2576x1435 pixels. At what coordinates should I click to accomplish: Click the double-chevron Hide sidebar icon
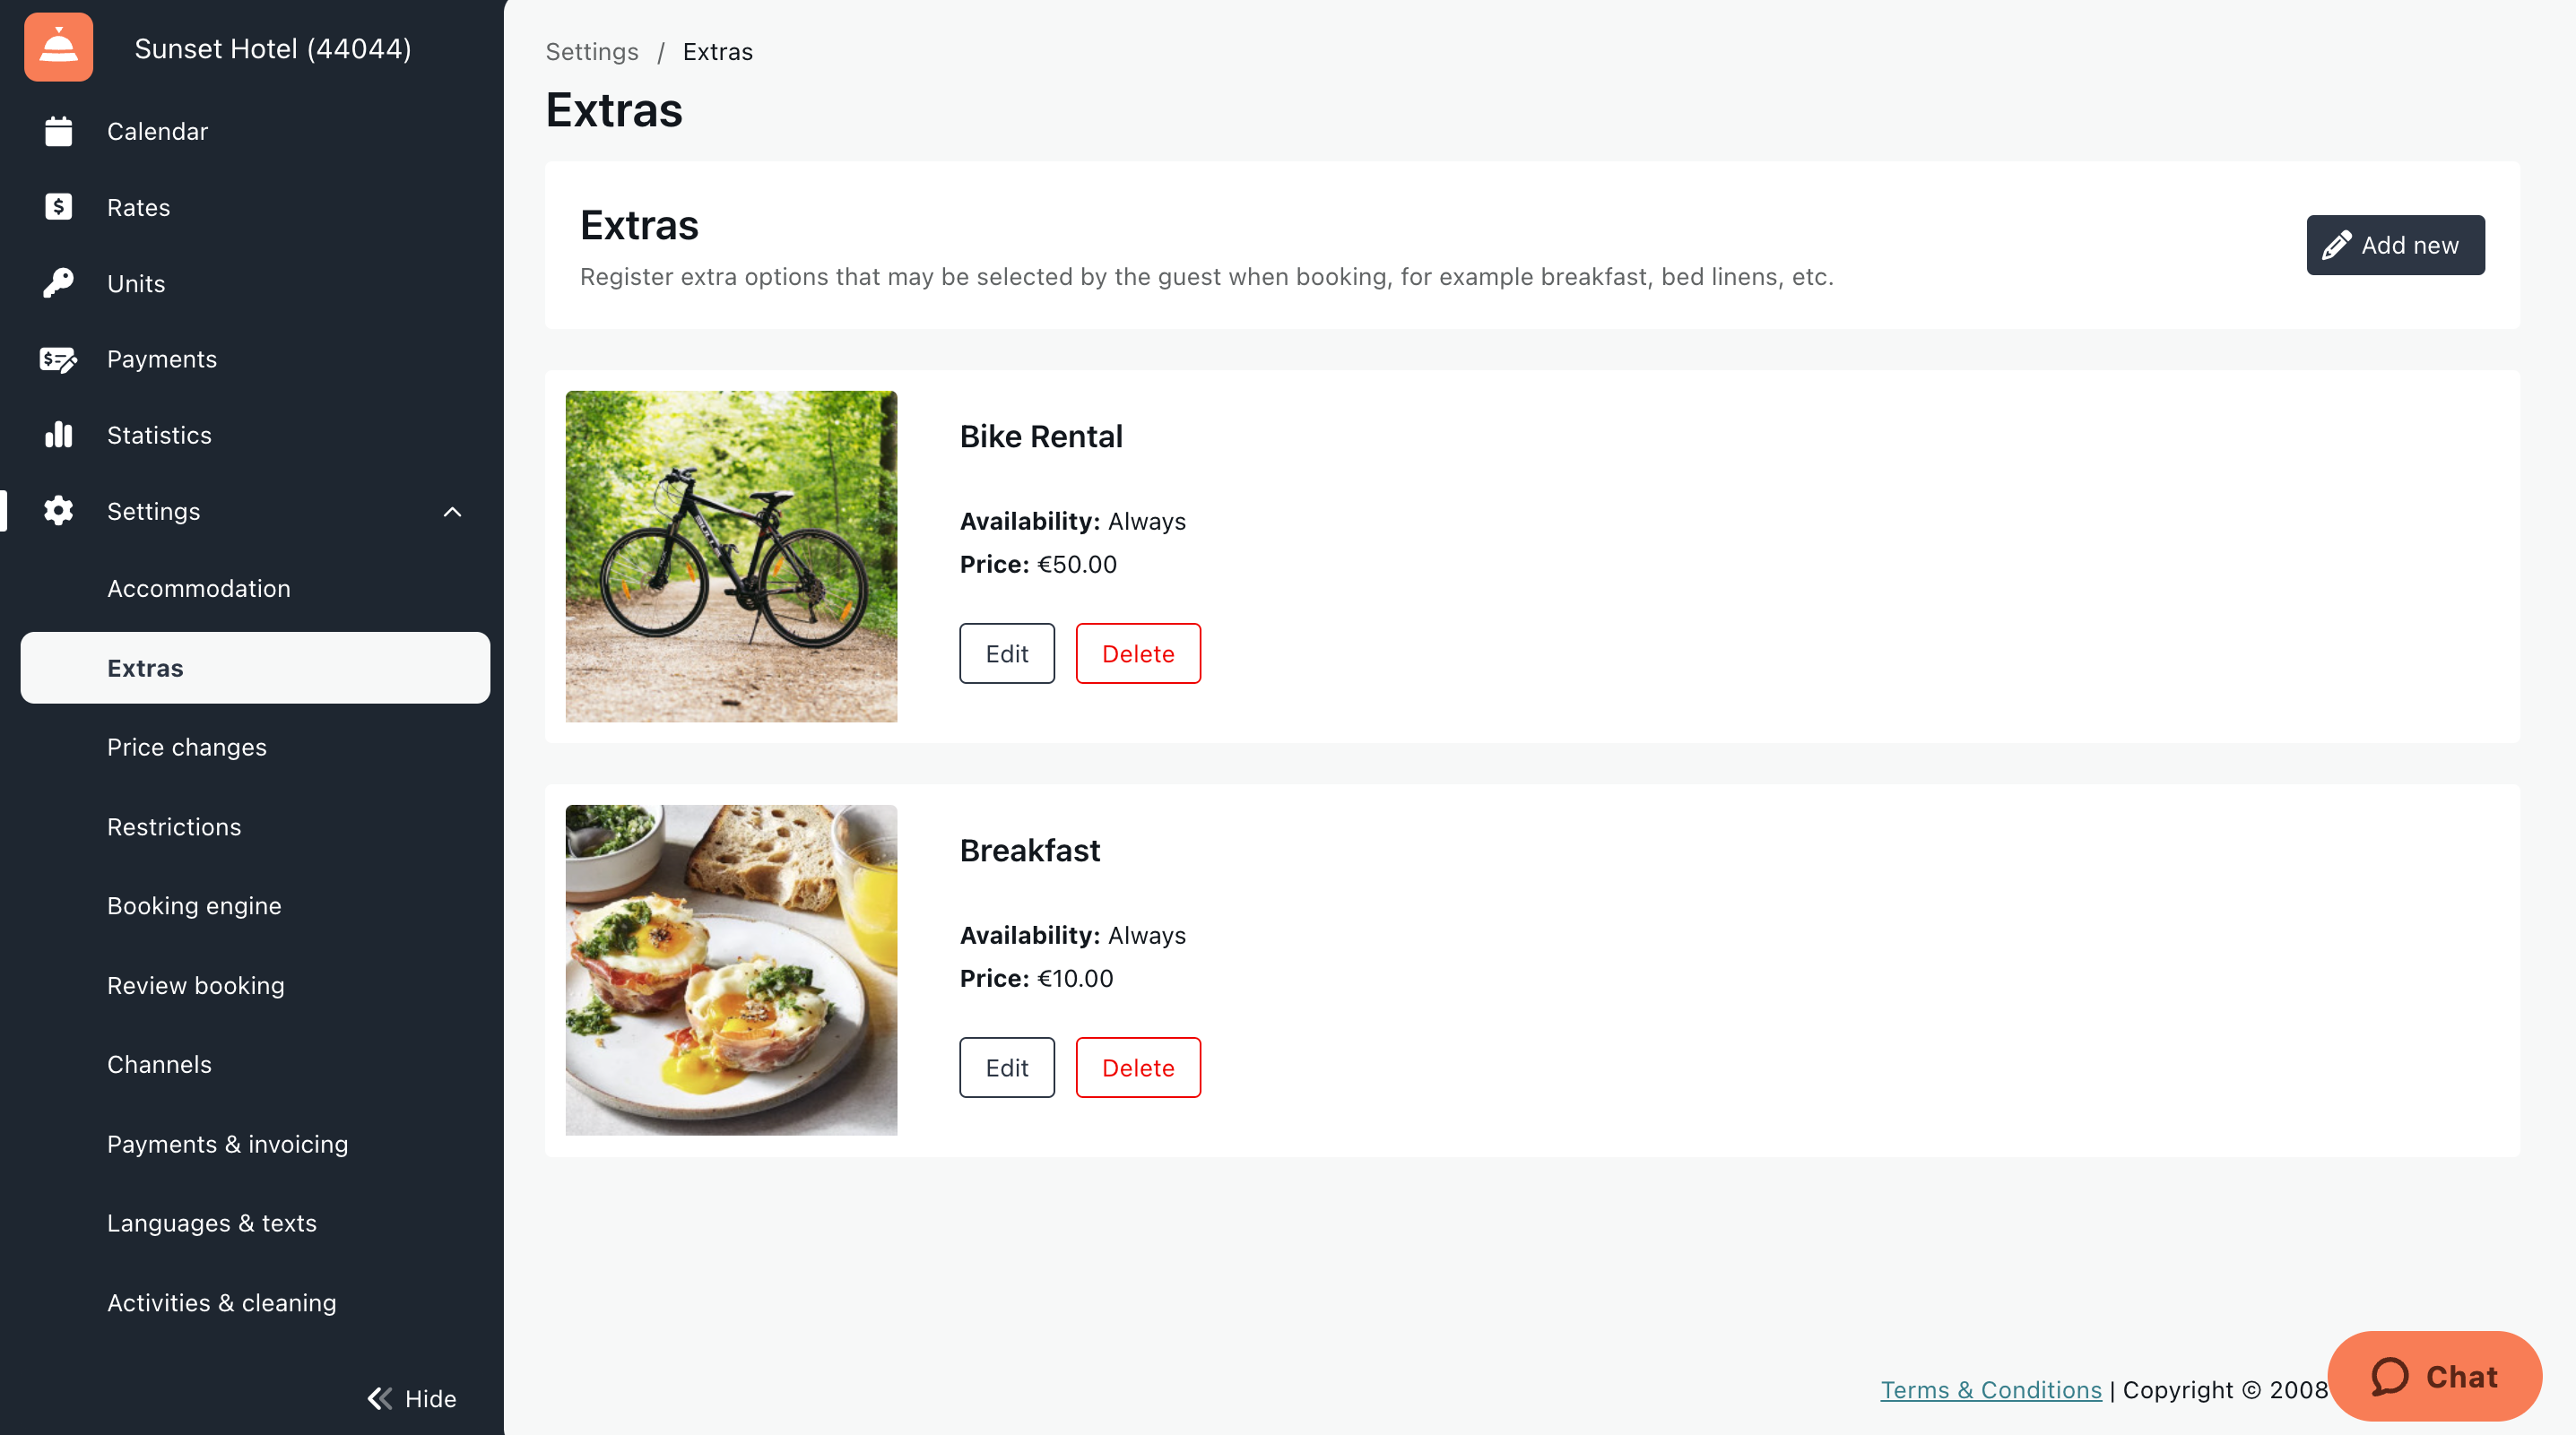(380, 1398)
